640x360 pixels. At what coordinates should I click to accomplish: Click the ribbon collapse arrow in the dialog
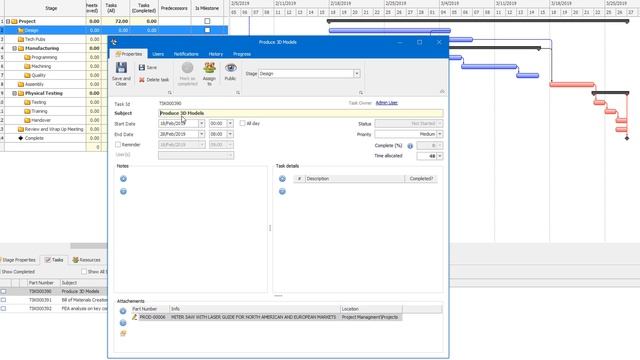pos(442,91)
